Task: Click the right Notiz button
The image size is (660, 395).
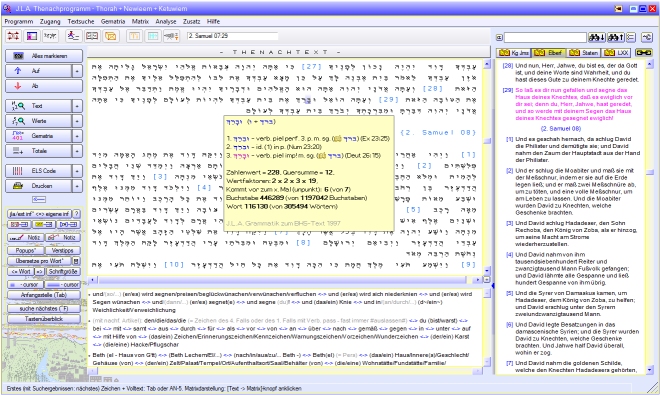Action: 63,238
